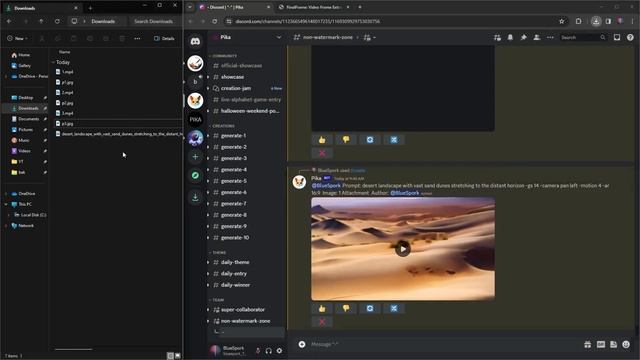Click Chrome address bar URL

308,21
